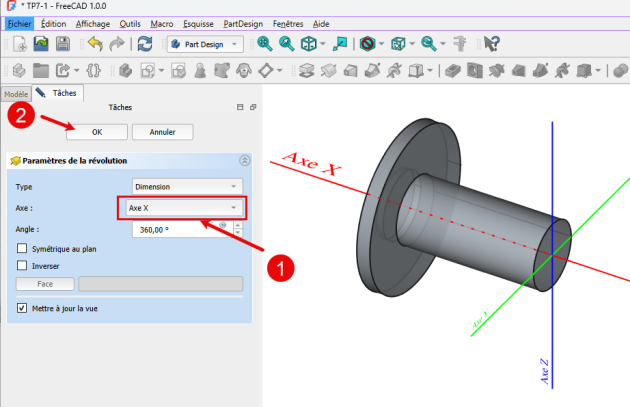Click the What's This help cursor icon

[x=493, y=44]
